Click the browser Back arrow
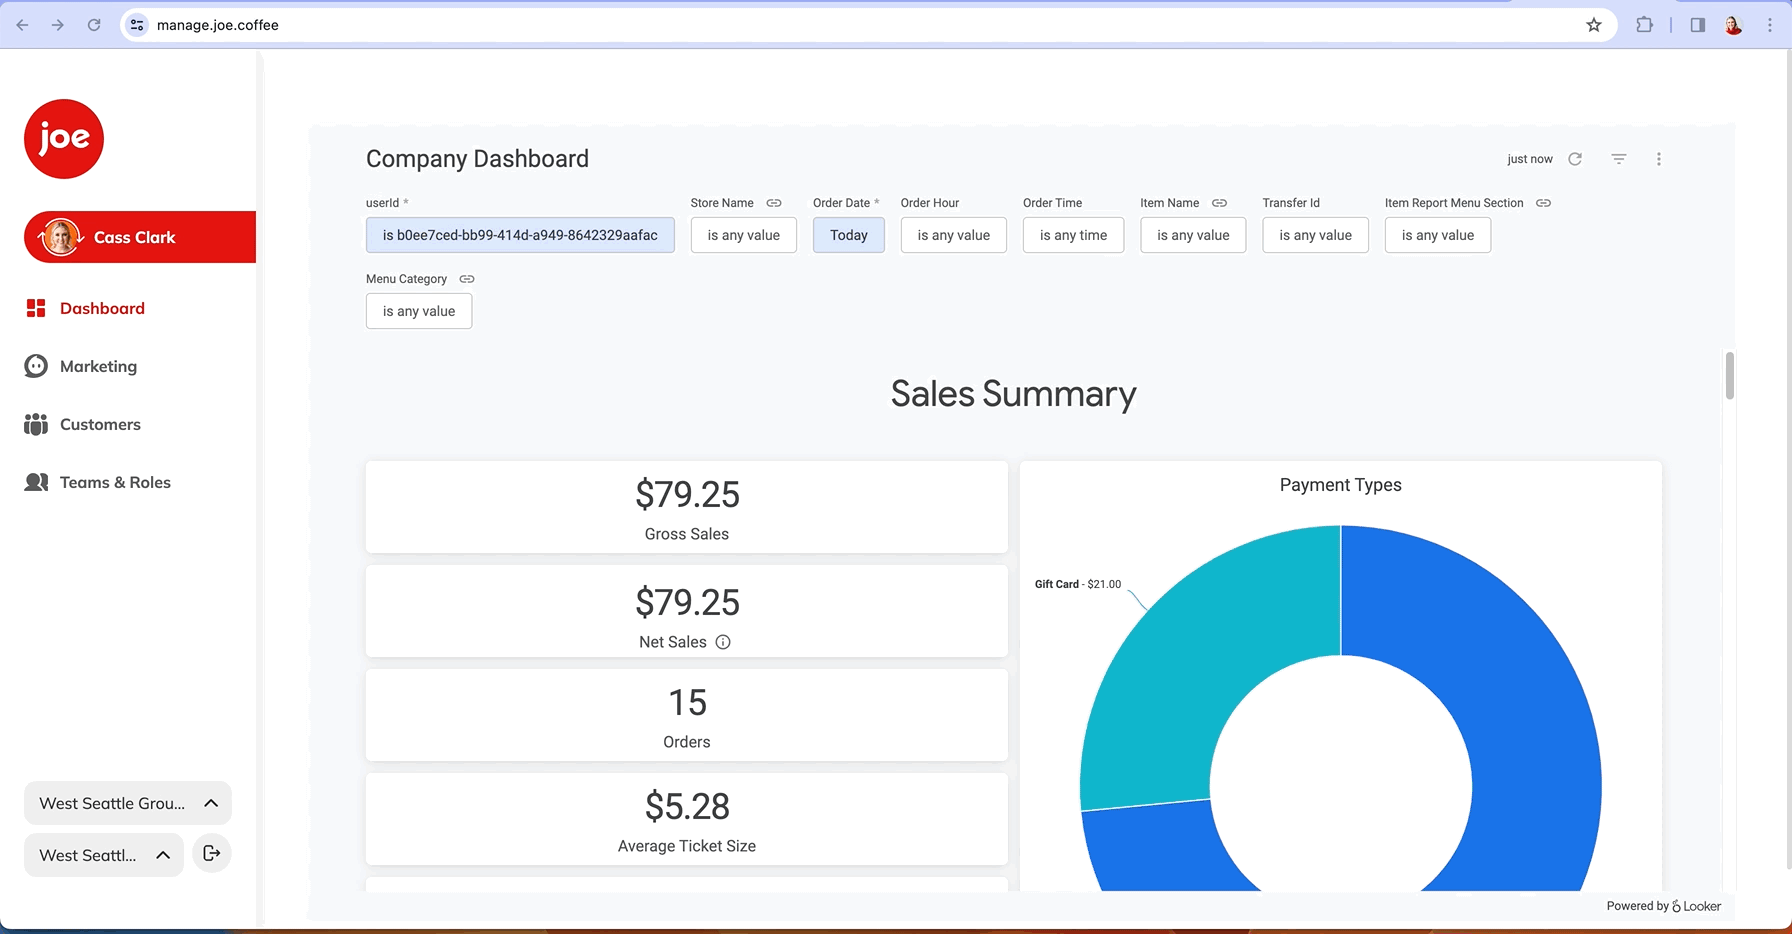The image size is (1792, 934). pyautogui.click(x=22, y=25)
